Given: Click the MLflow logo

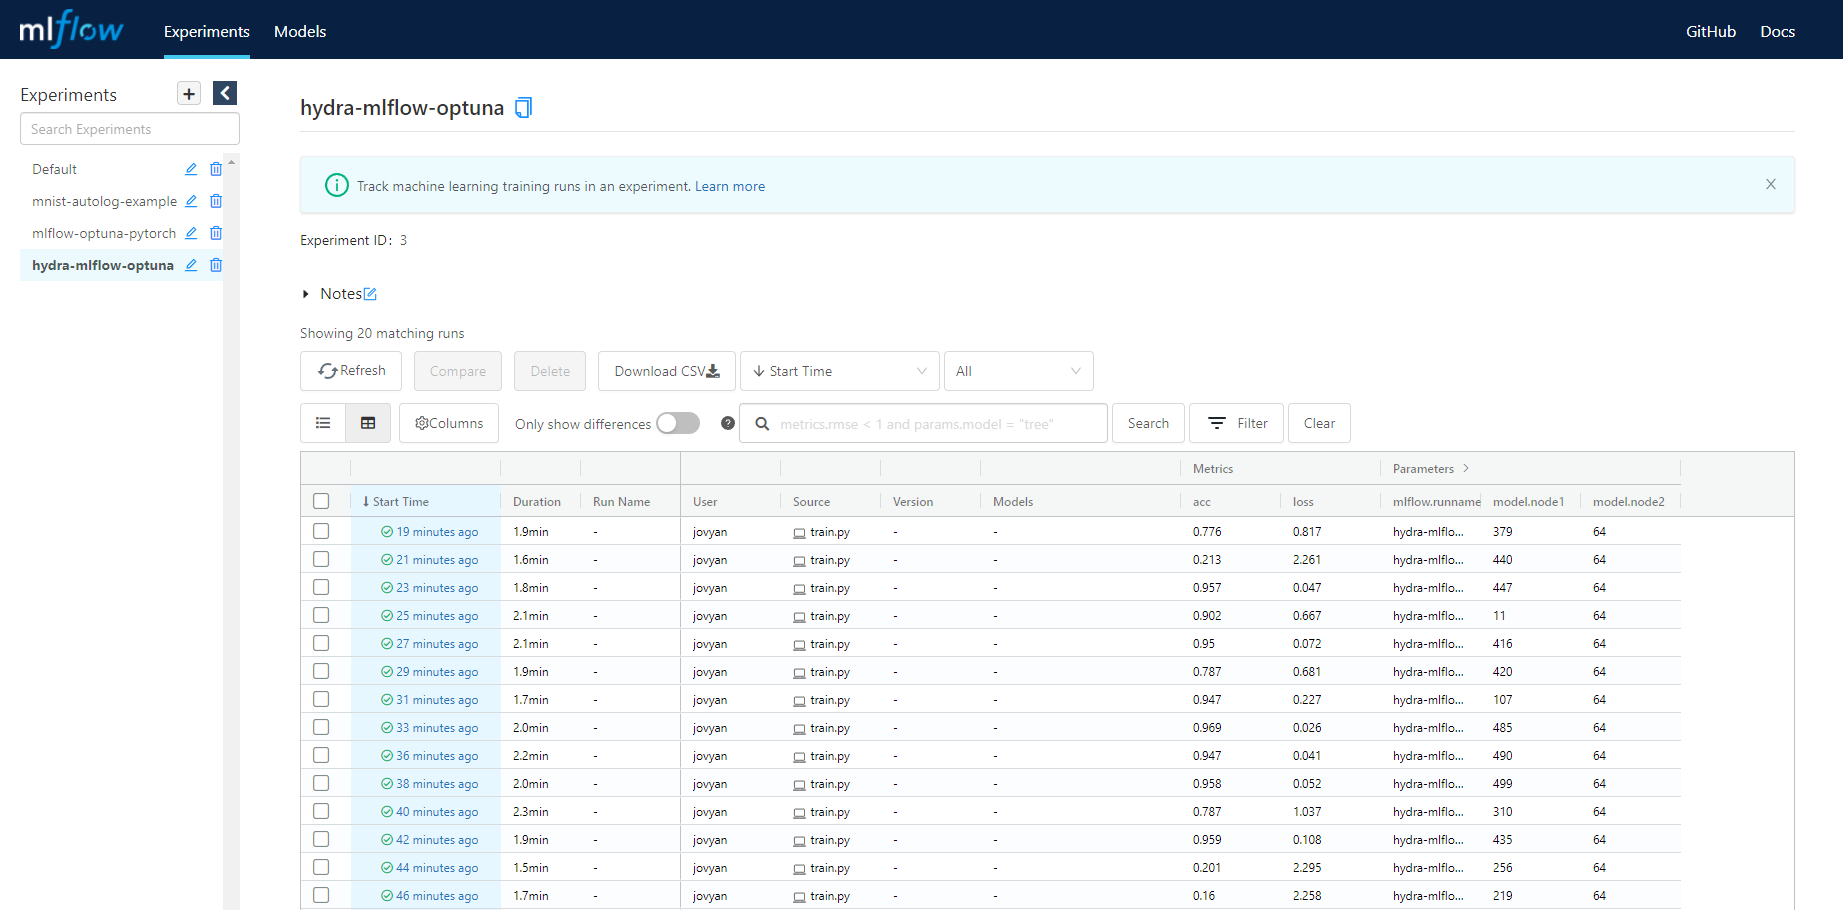Looking at the screenshot, I should tap(71, 29).
